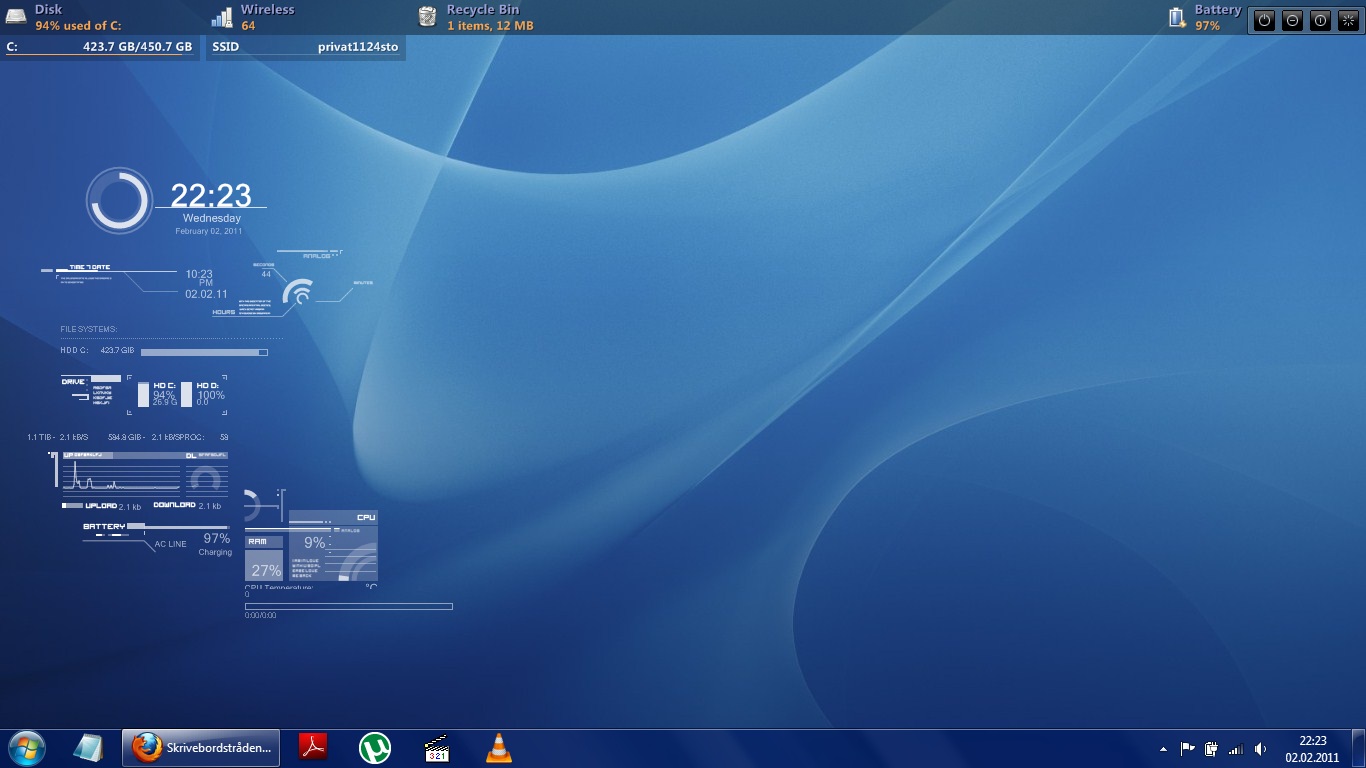This screenshot has height=768, width=1366.
Task: Click the "February 02, 2011" date text
Action: click(x=209, y=231)
